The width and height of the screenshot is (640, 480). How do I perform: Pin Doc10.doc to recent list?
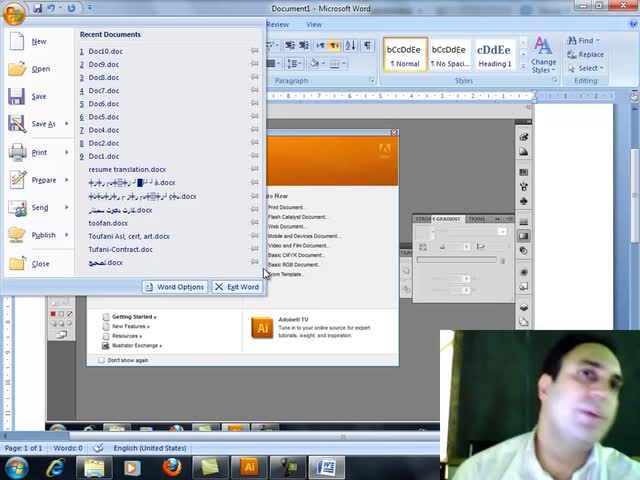(255, 51)
